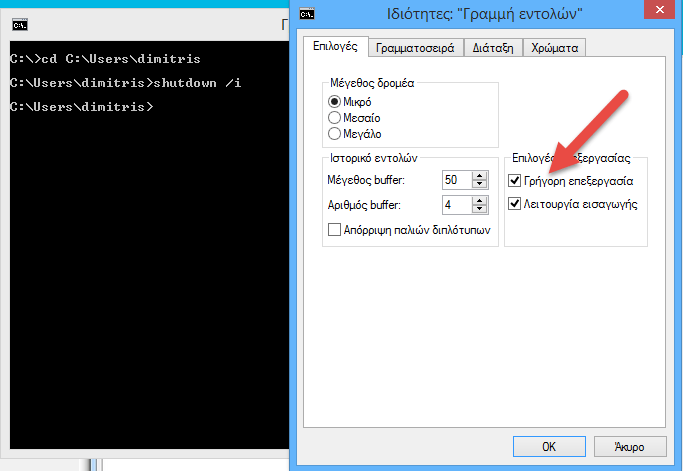Click the Command Prompt window title bar icon
This screenshot has height=471, width=683.
18,24
